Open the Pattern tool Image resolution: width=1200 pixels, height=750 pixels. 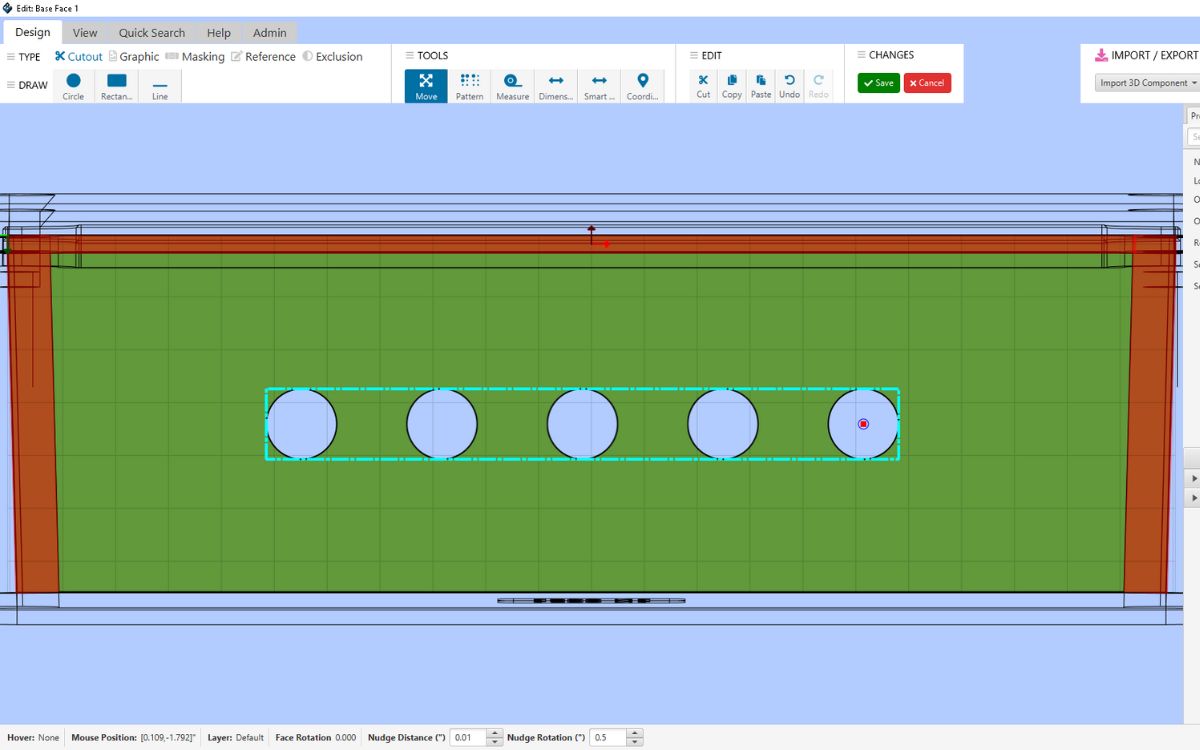coord(469,86)
